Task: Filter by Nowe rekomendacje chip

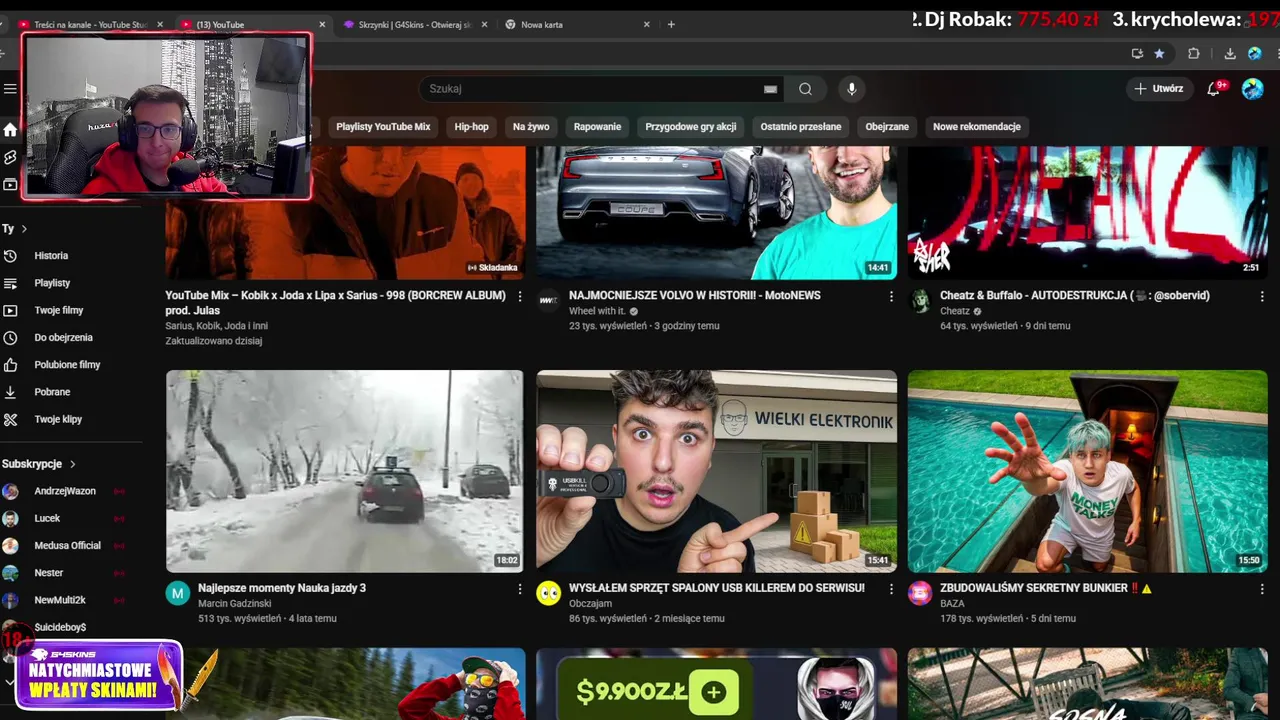Action: pyautogui.click(x=977, y=127)
